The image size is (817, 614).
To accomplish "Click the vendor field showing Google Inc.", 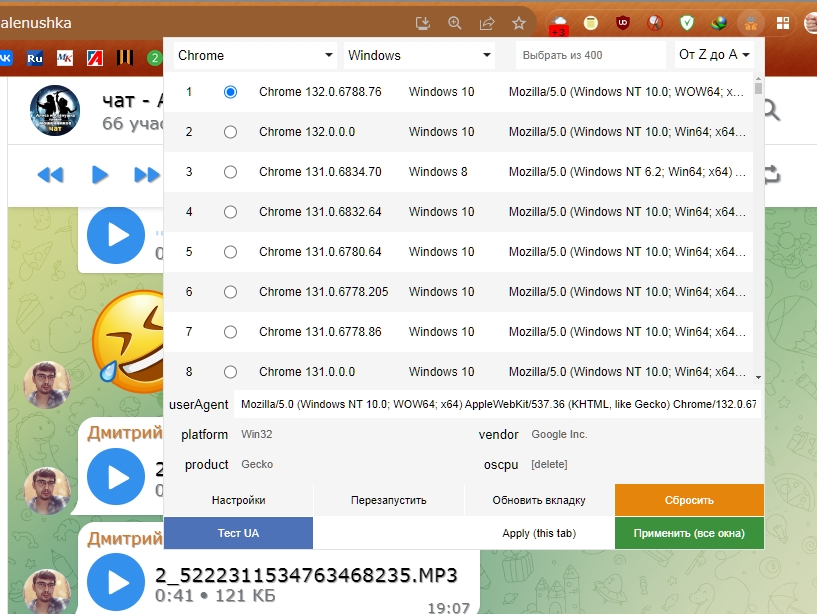I will coord(643,434).
